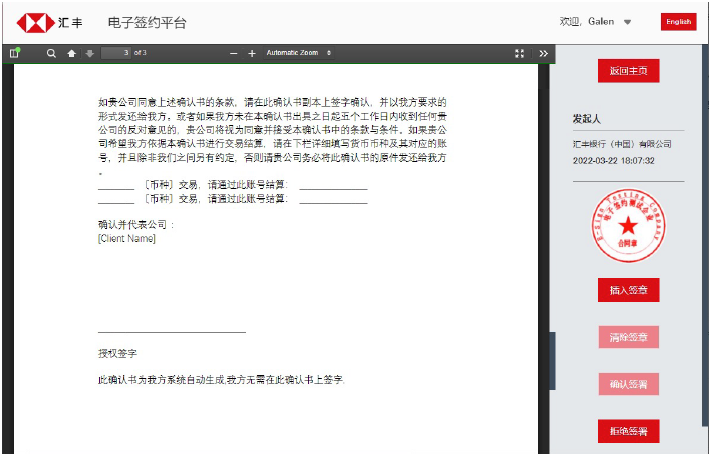Switch to presentation fullscreen mode
711x456 pixels.
(519, 53)
